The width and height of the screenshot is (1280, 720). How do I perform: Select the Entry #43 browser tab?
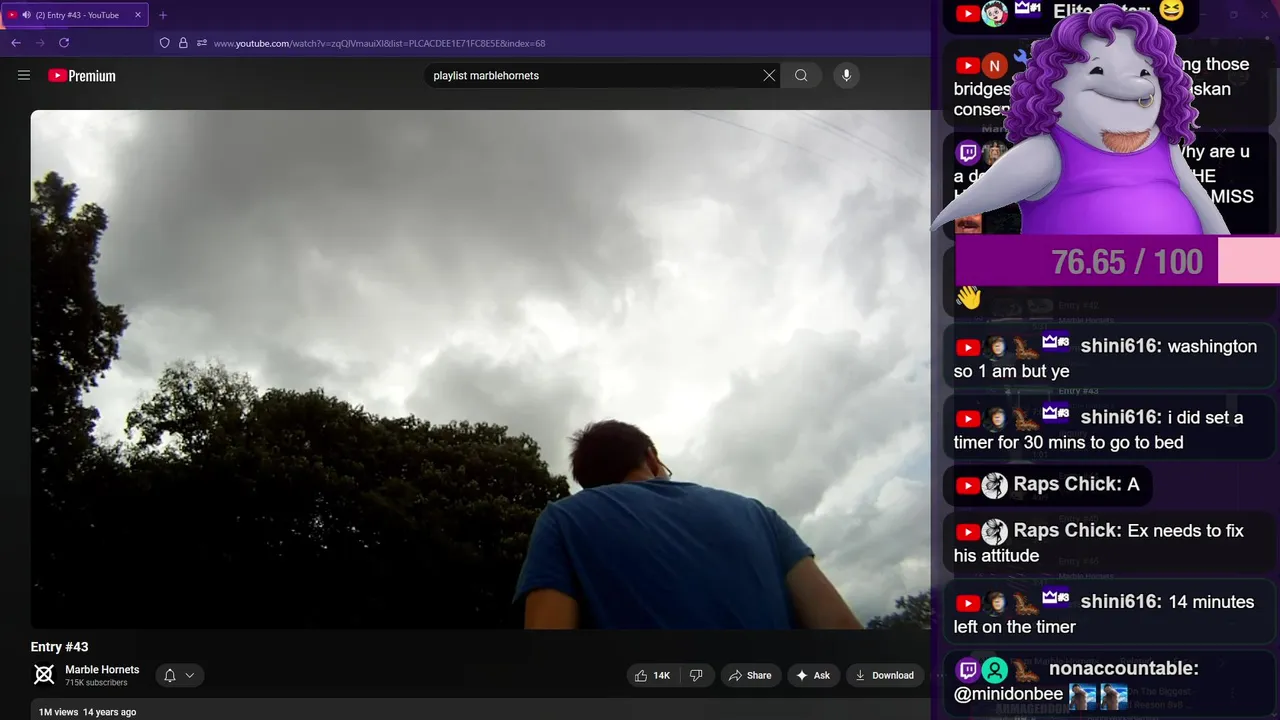76,15
